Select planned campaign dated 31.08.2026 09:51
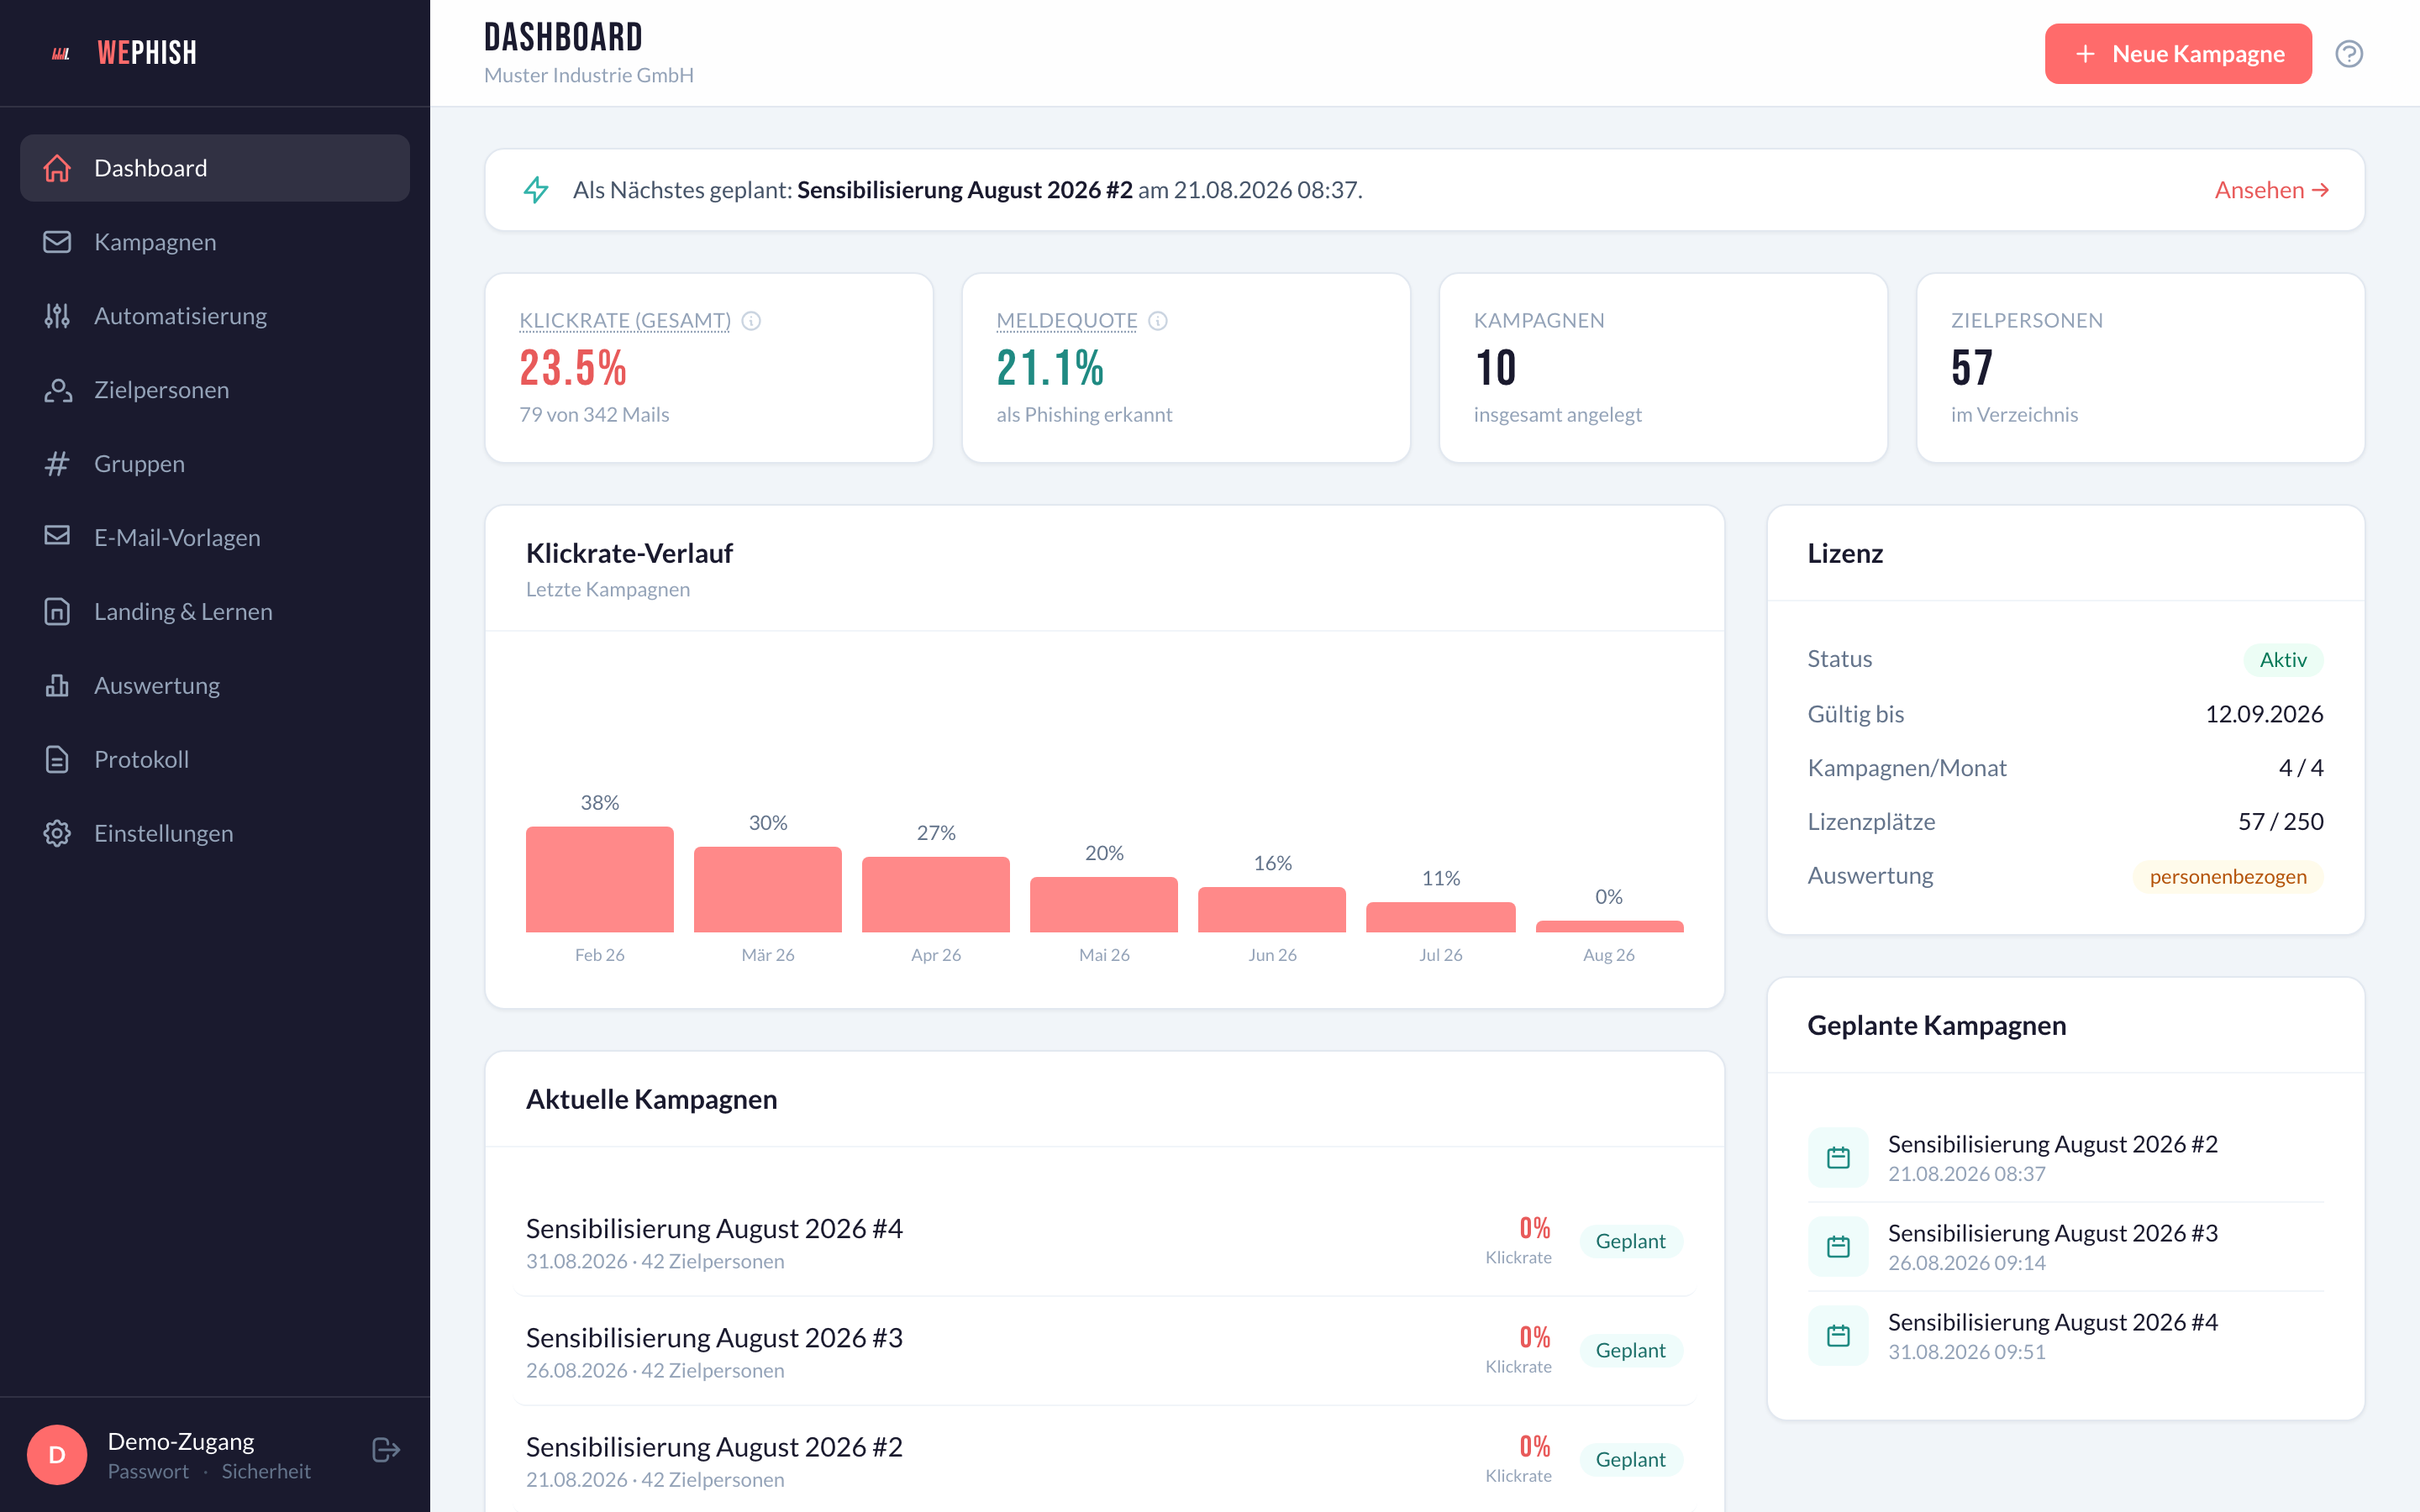 point(2065,1336)
